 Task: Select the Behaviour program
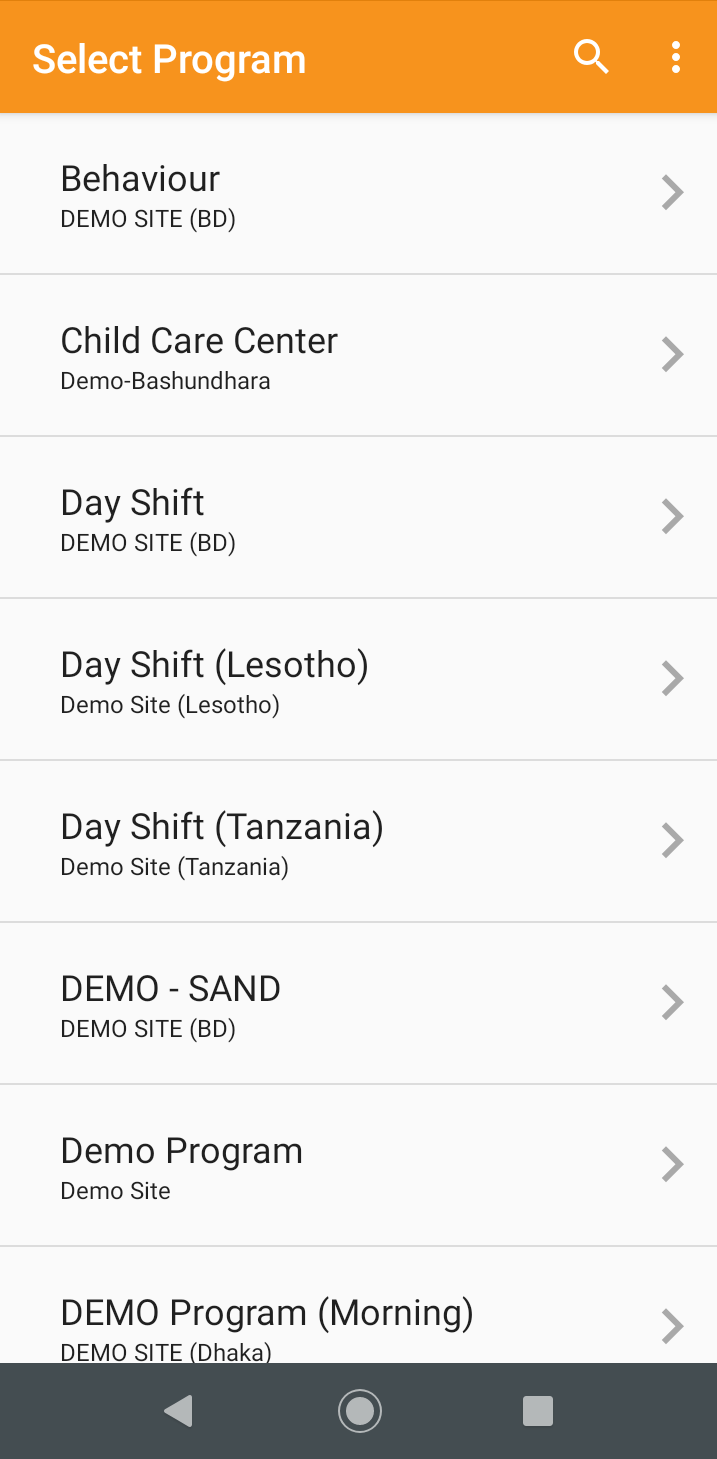point(358,193)
